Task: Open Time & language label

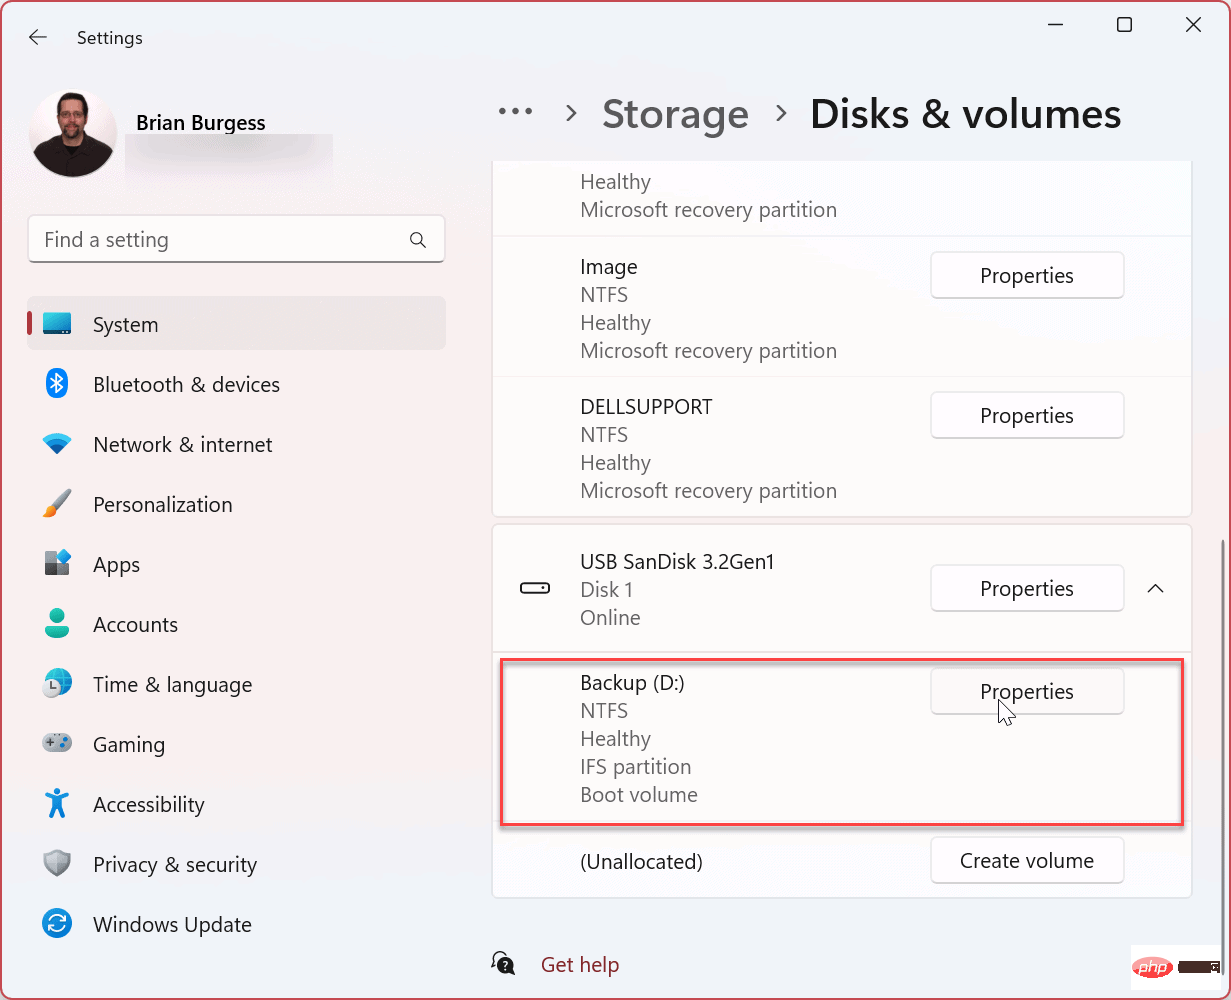Action: 173,685
